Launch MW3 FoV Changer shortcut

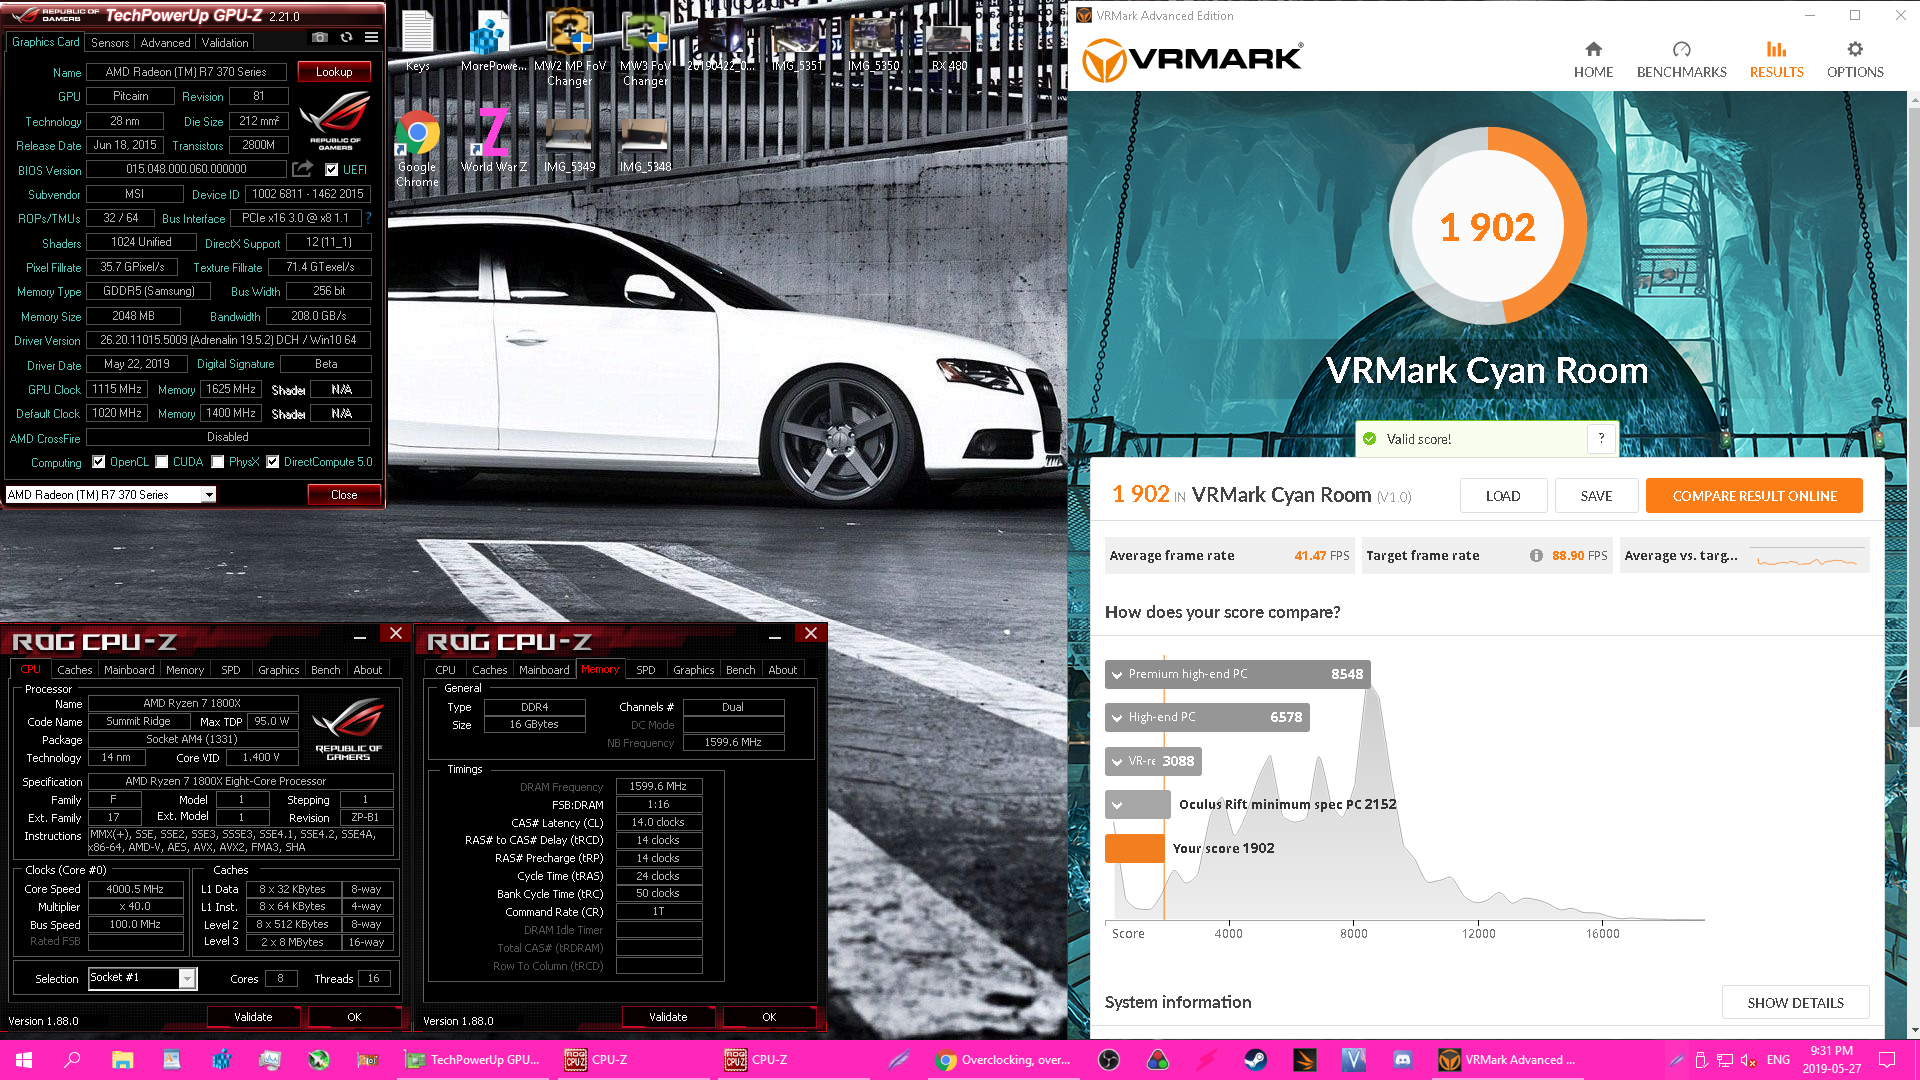click(x=645, y=48)
